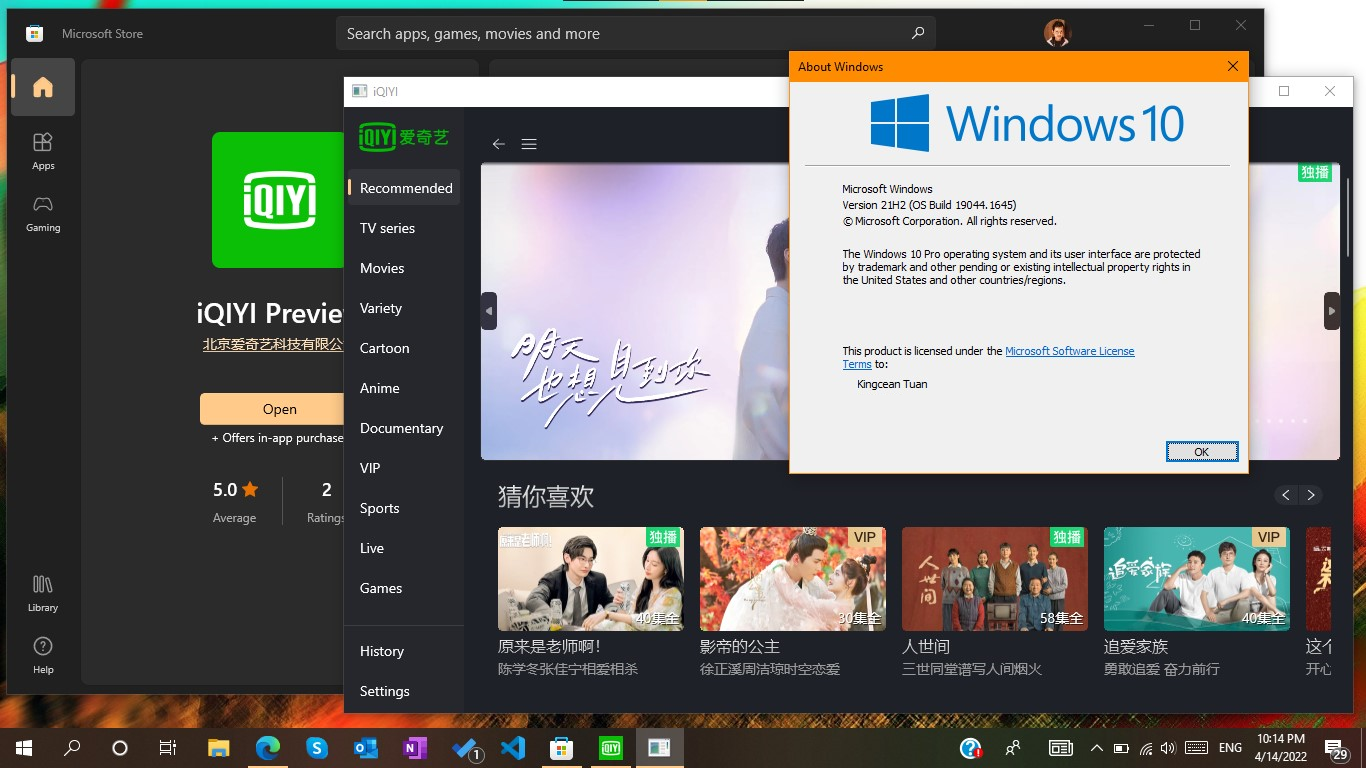Click the right arrow on the banner carousel
The image size is (1366, 768).
click(x=1331, y=311)
